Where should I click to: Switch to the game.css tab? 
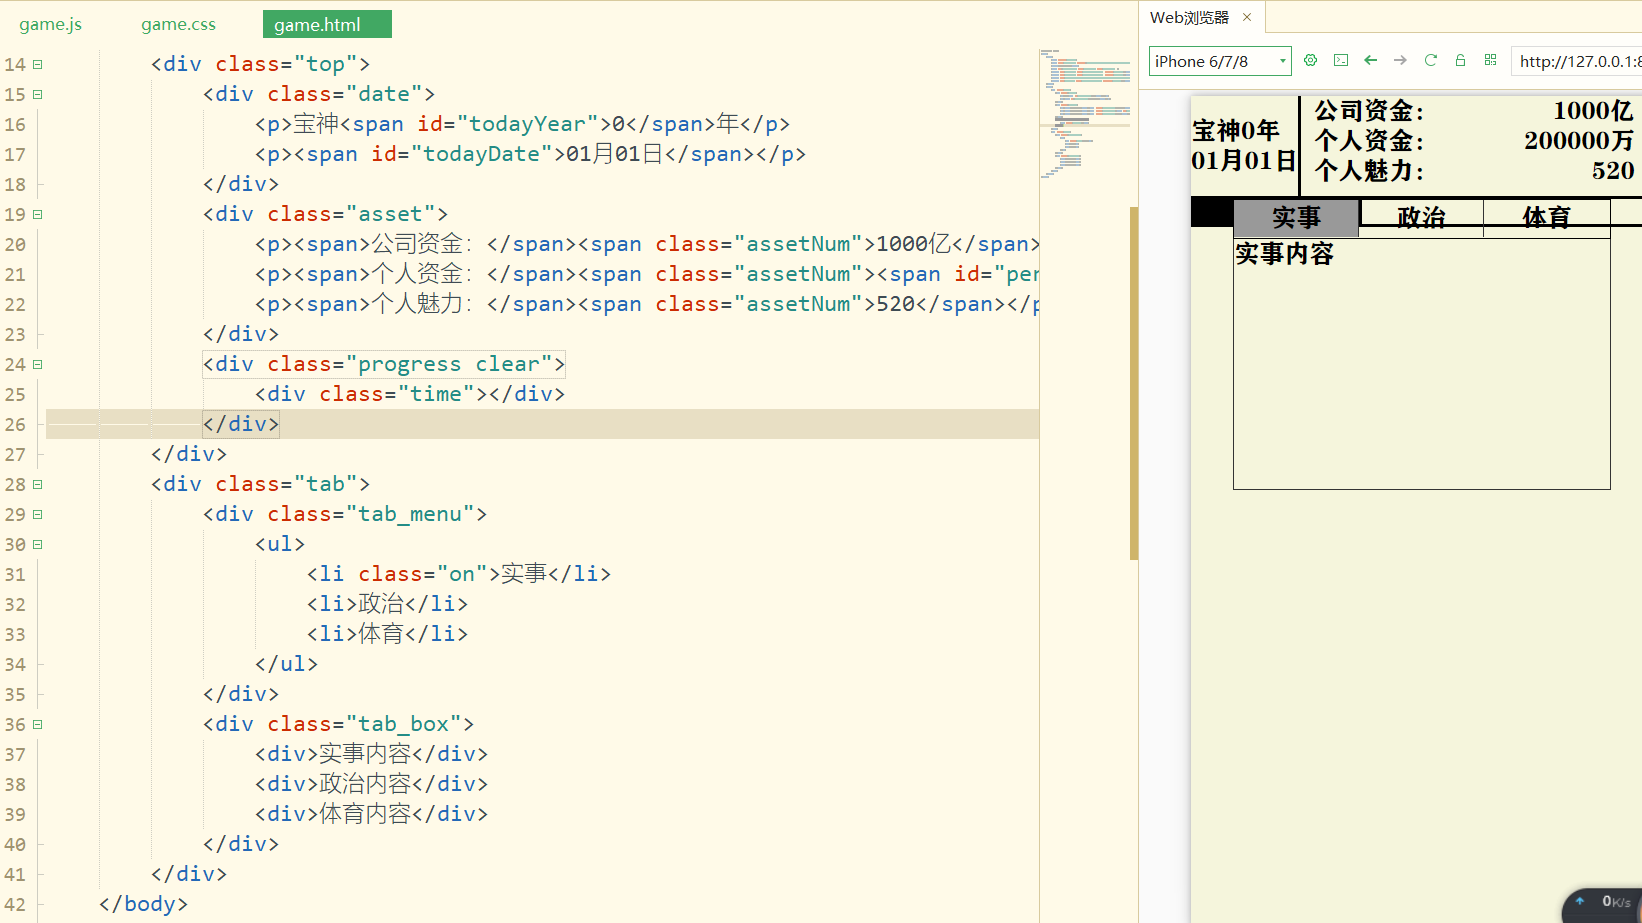pyautogui.click(x=178, y=24)
